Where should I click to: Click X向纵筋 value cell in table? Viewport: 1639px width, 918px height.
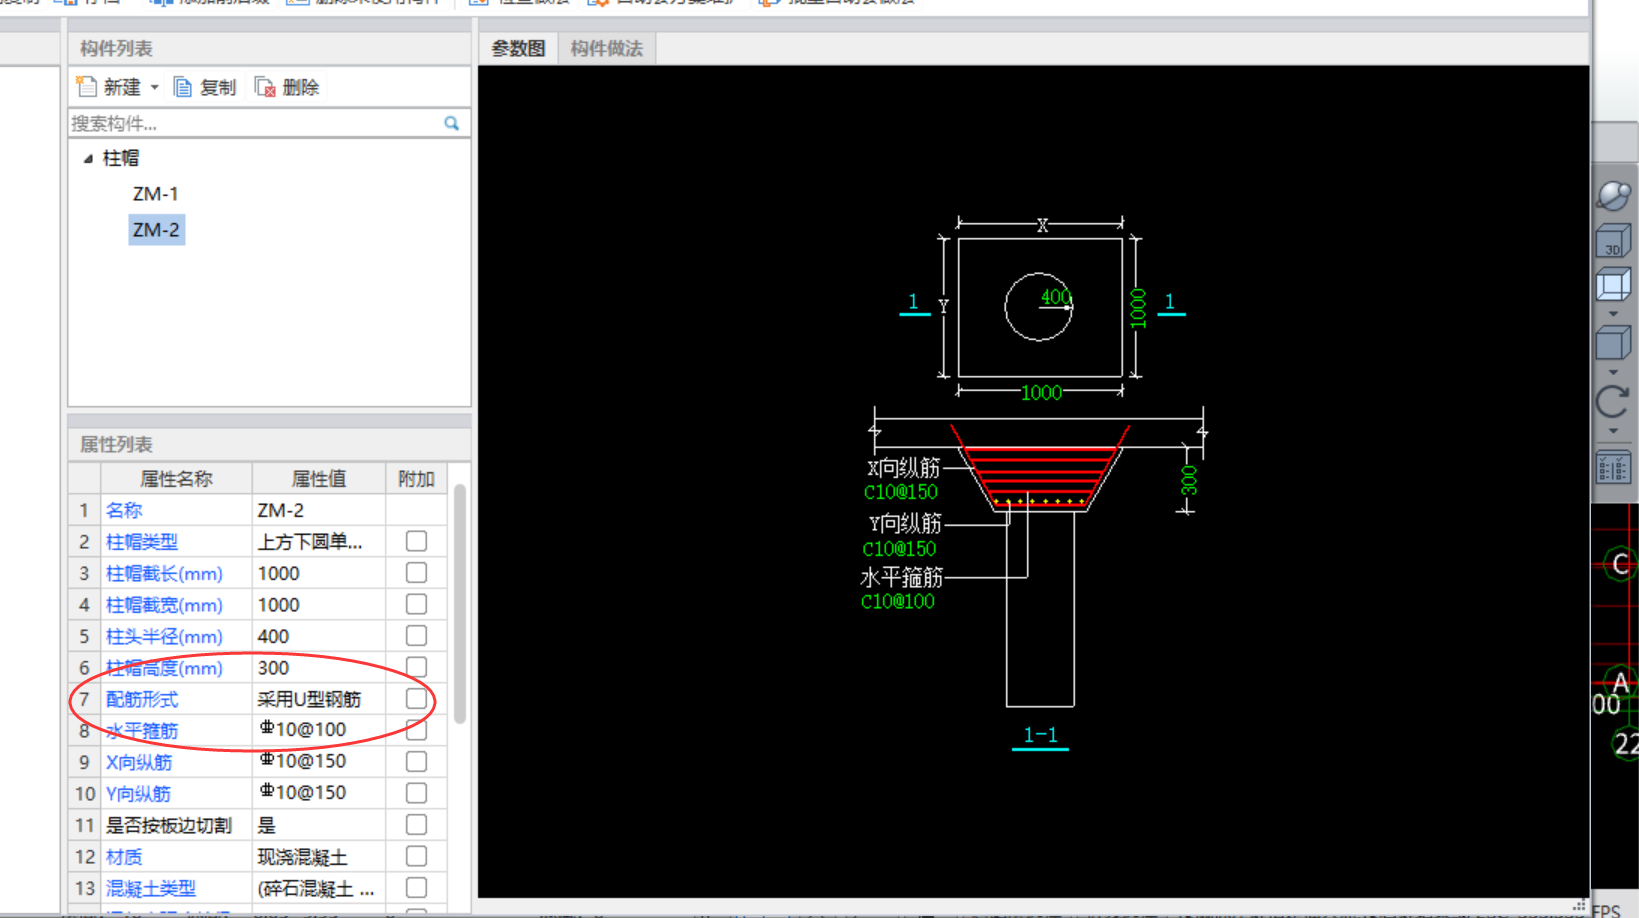point(318,762)
